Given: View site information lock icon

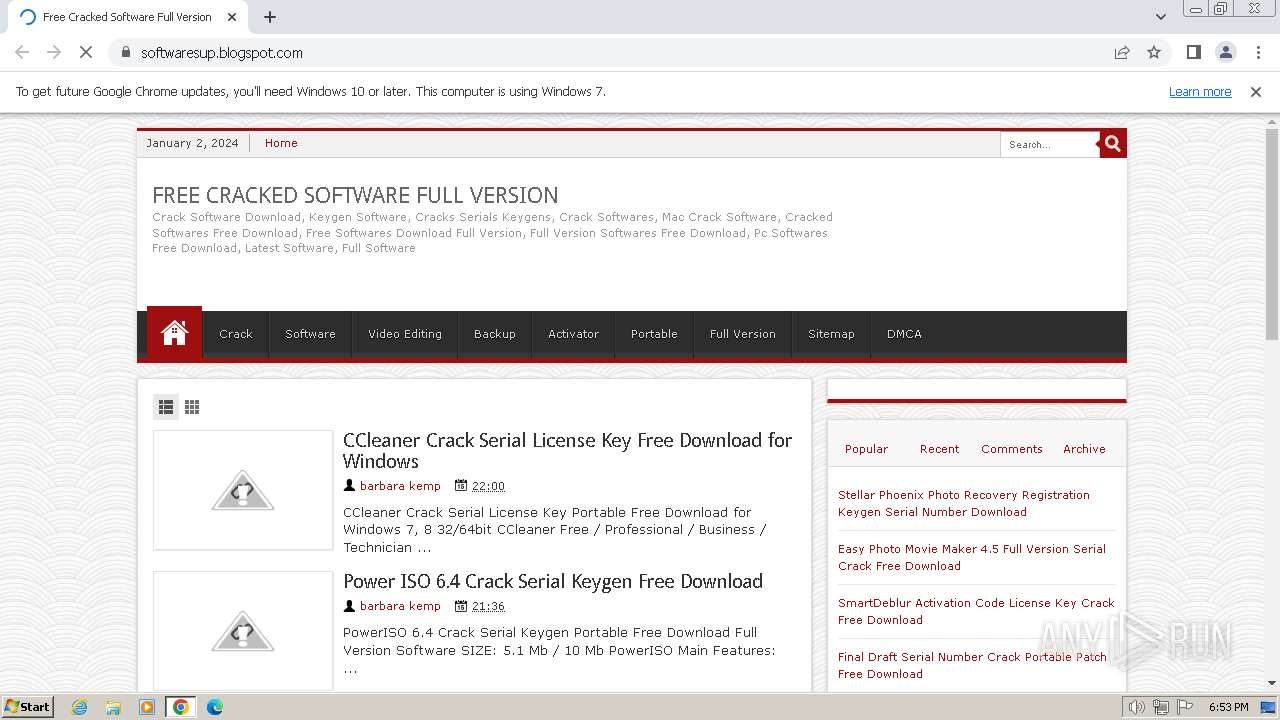Looking at the screenshot, I should [126, 52].
